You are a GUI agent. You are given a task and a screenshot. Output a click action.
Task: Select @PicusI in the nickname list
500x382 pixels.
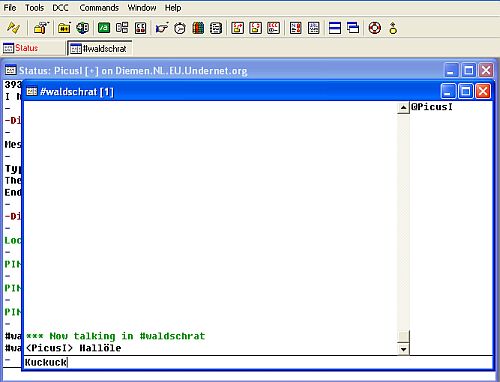[x=432, y=107]
